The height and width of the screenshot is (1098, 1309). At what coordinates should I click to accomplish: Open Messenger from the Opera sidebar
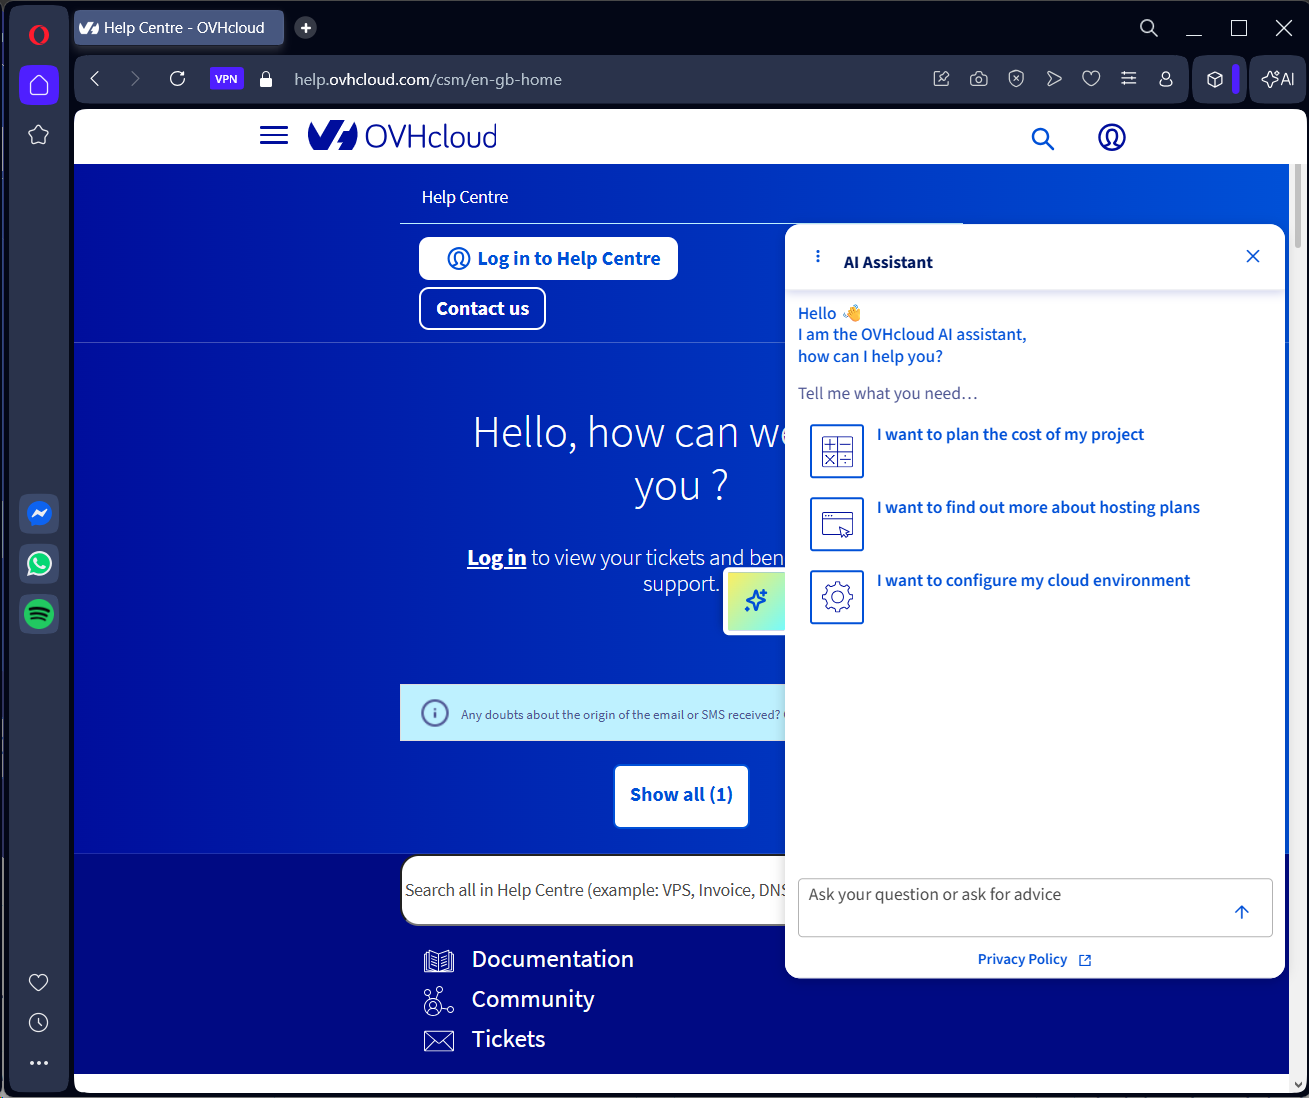pyautogui.click(x=39, y=514)
